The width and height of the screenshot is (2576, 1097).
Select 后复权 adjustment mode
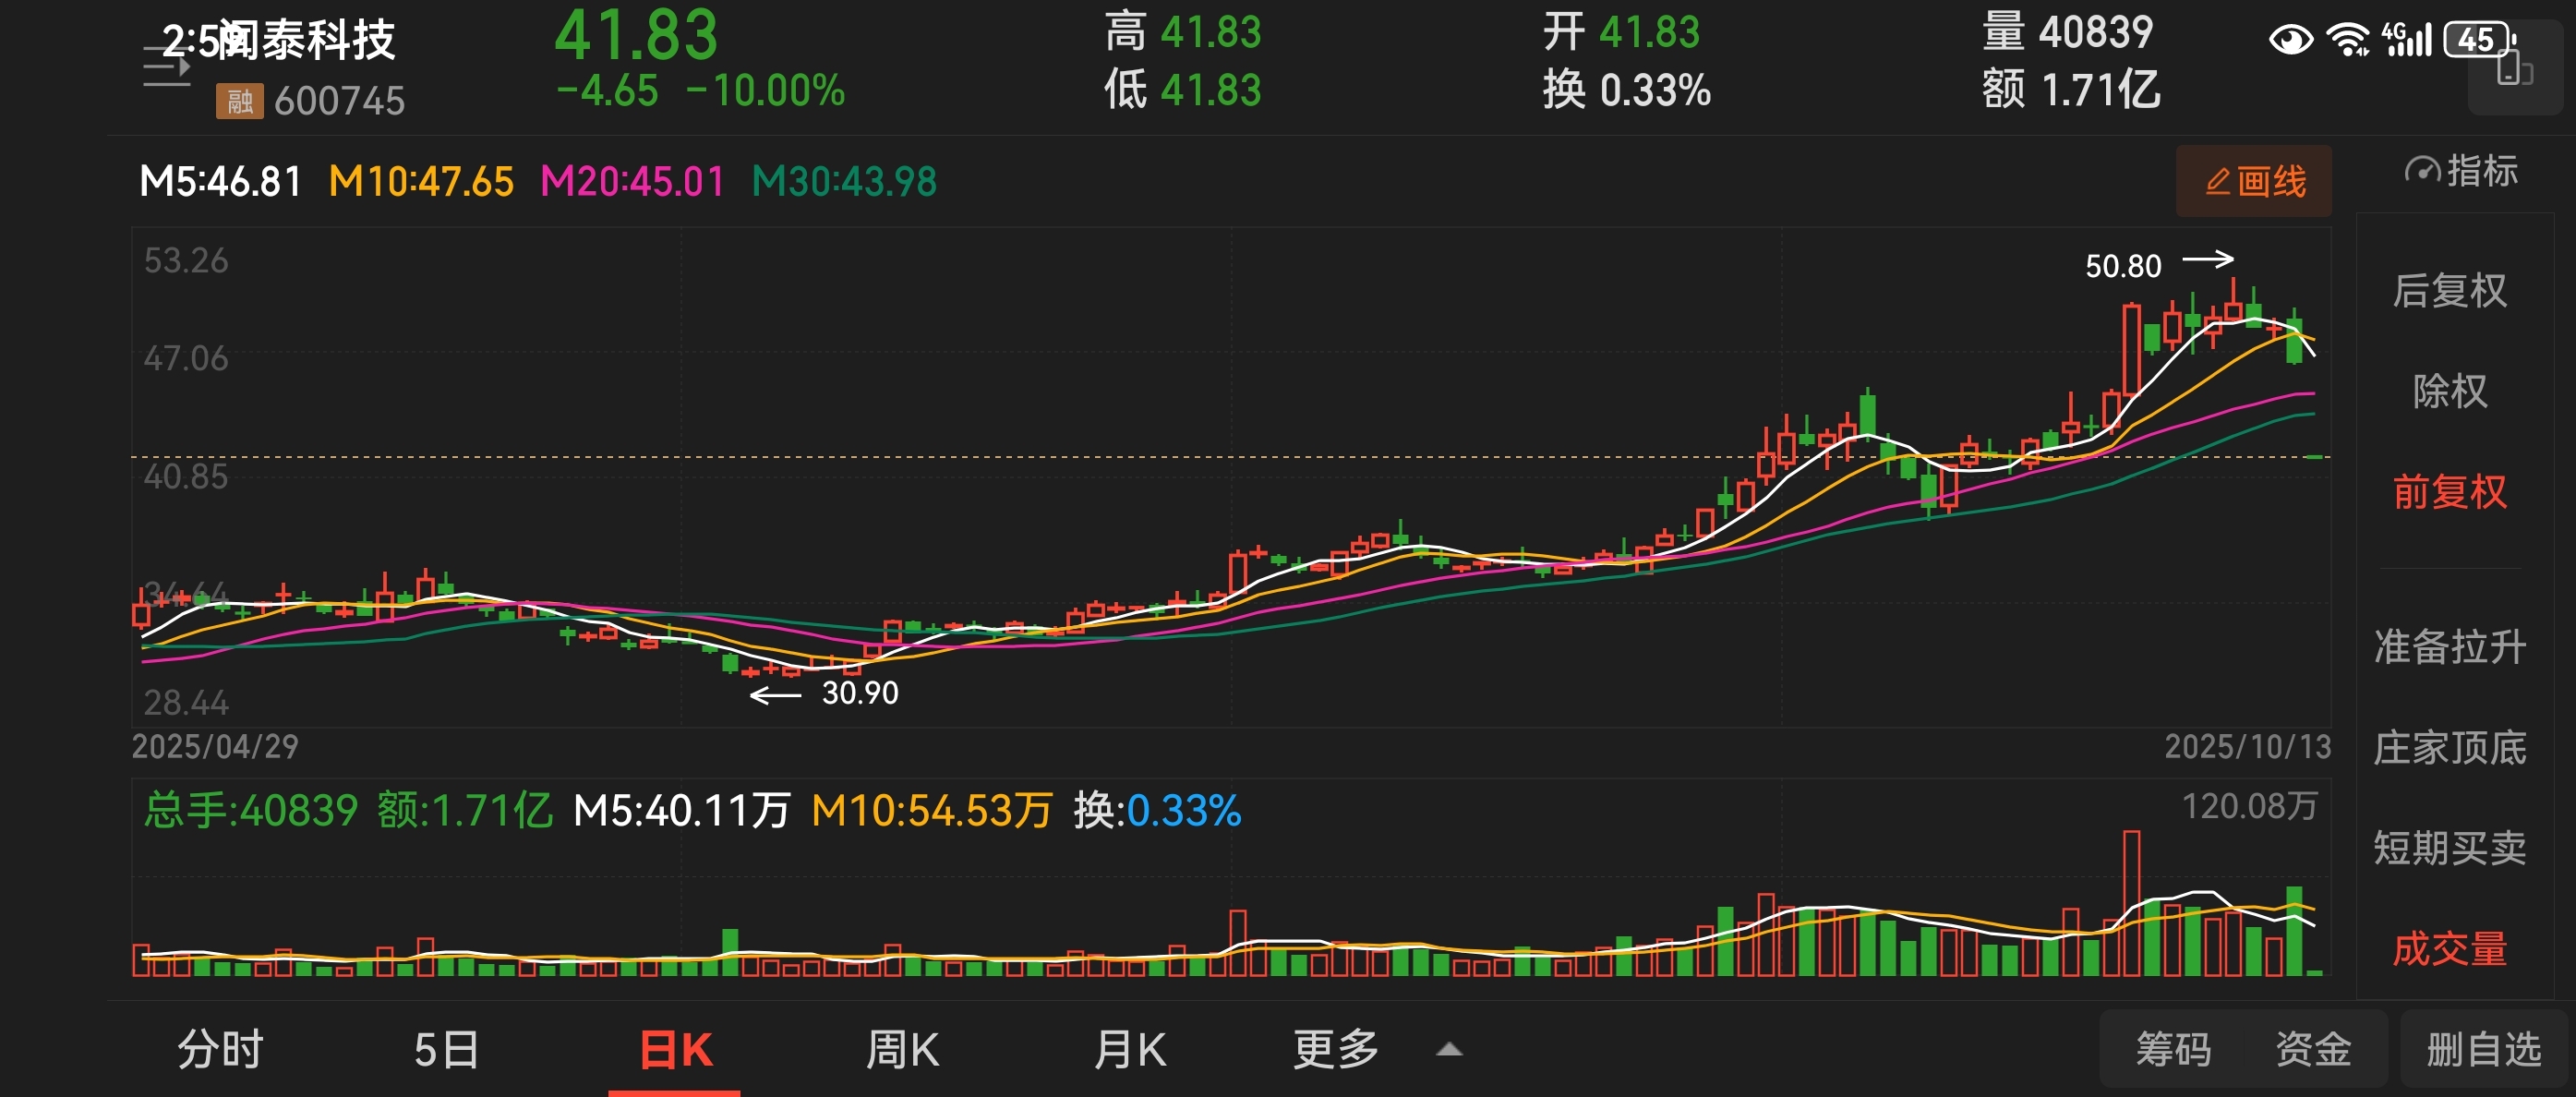point(2449,291)
